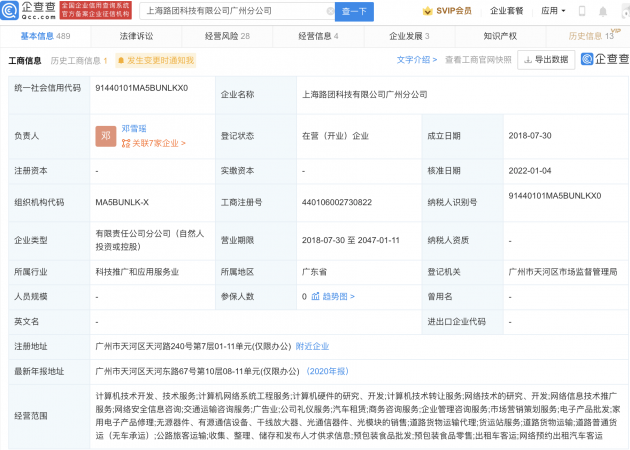The width and height of the screenshot is (630, 450).
Task: Expand the 应用 dropdown
Action: point(553,11)
